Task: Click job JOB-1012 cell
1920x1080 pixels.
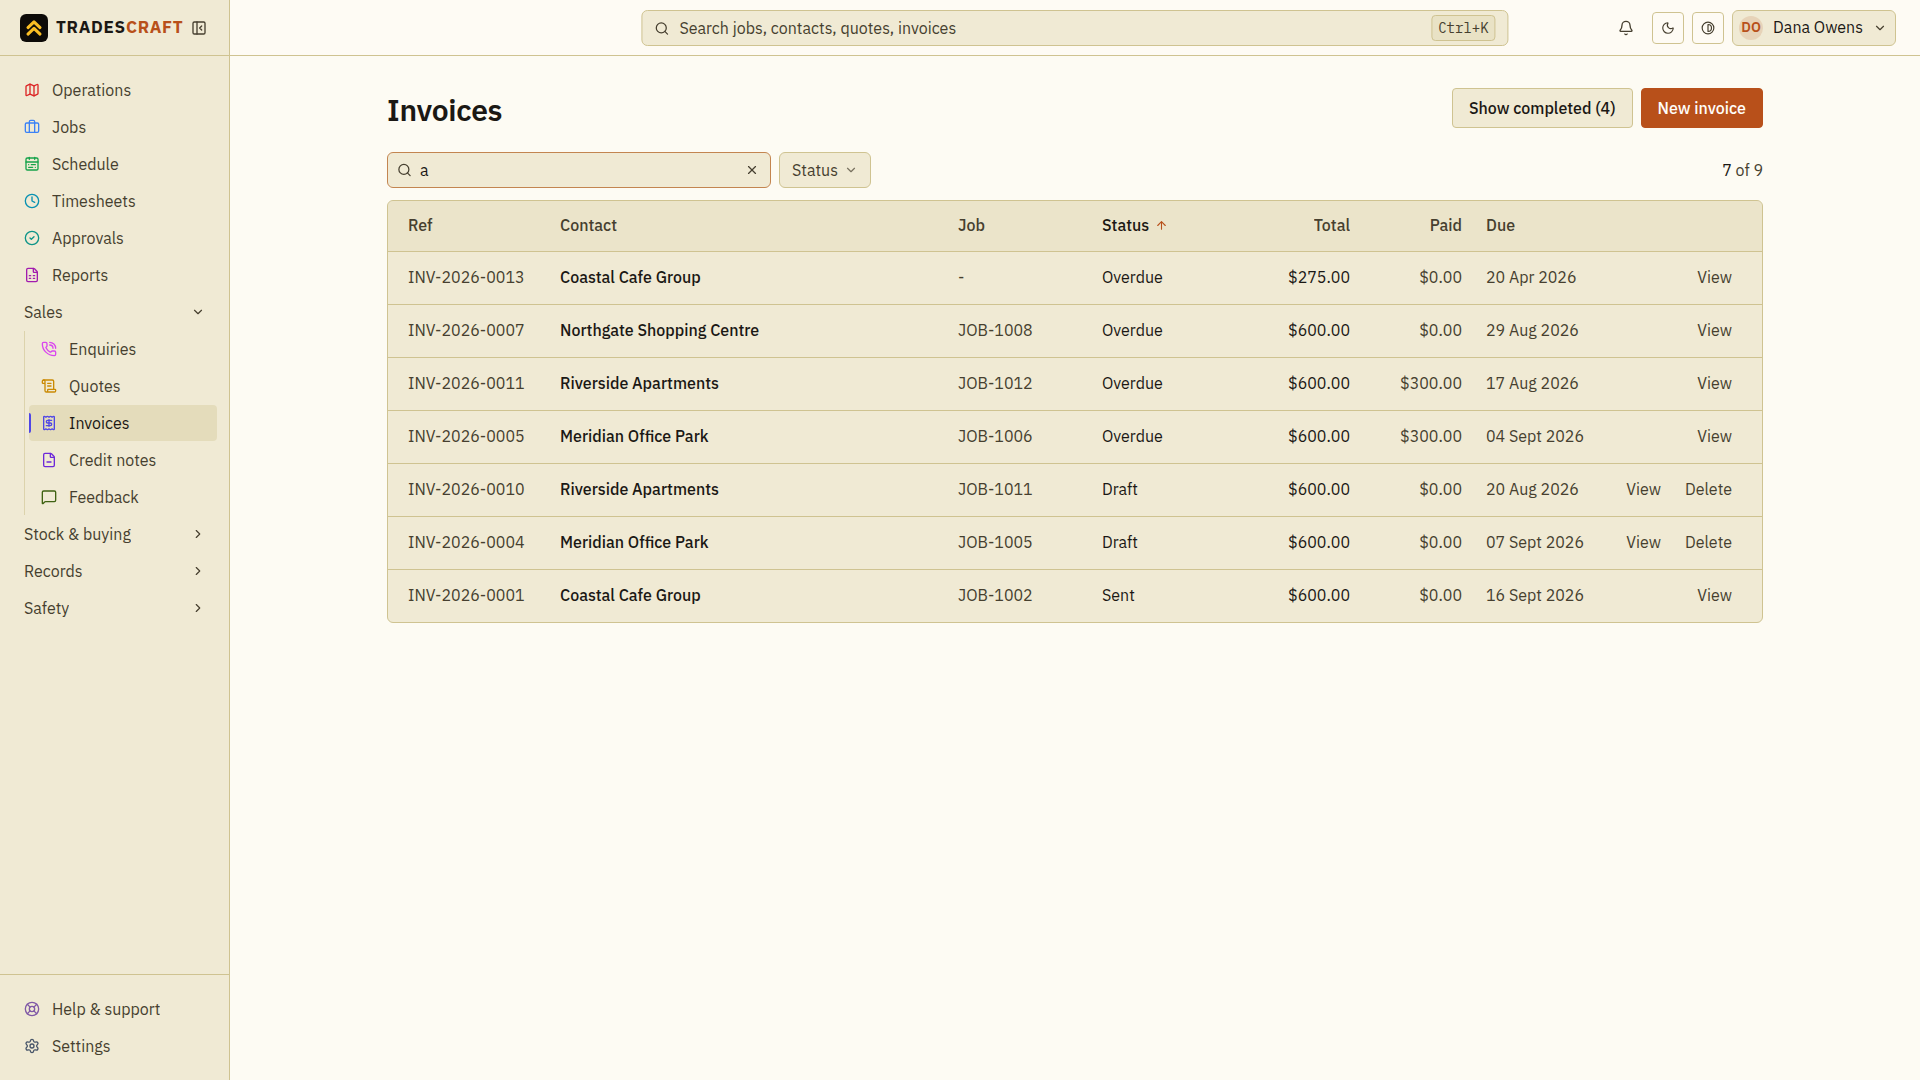Action: 995,384
